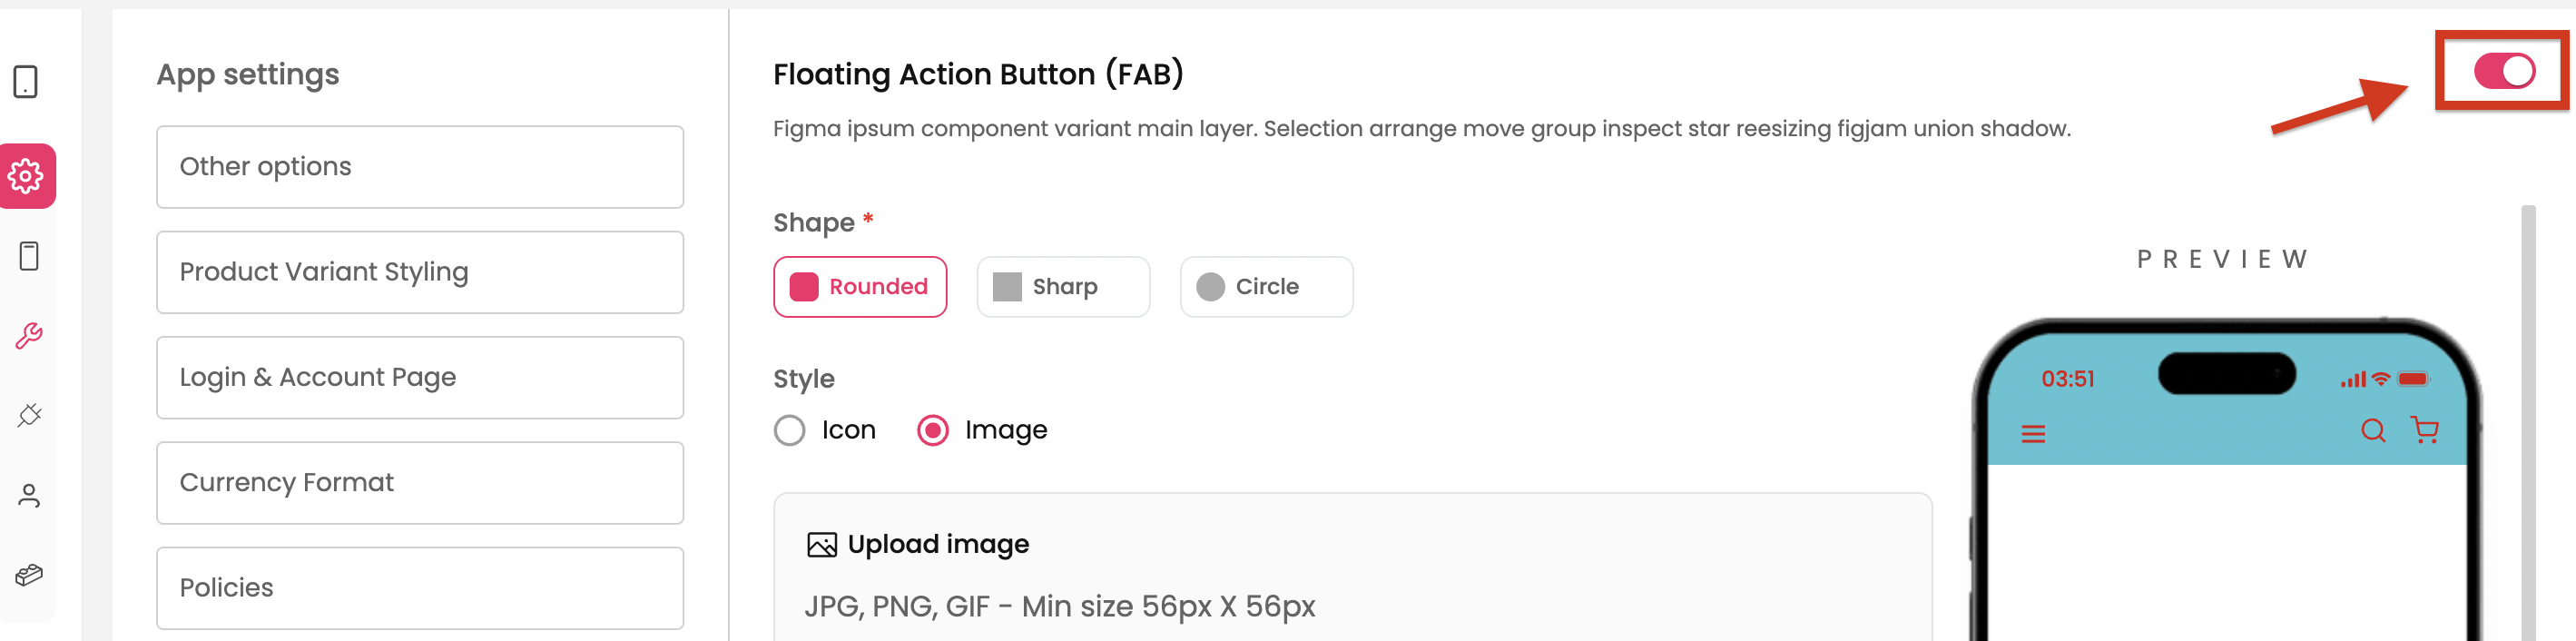
Task: Tap the search icon in phone preview
Action: click(x=2372, y=431)
